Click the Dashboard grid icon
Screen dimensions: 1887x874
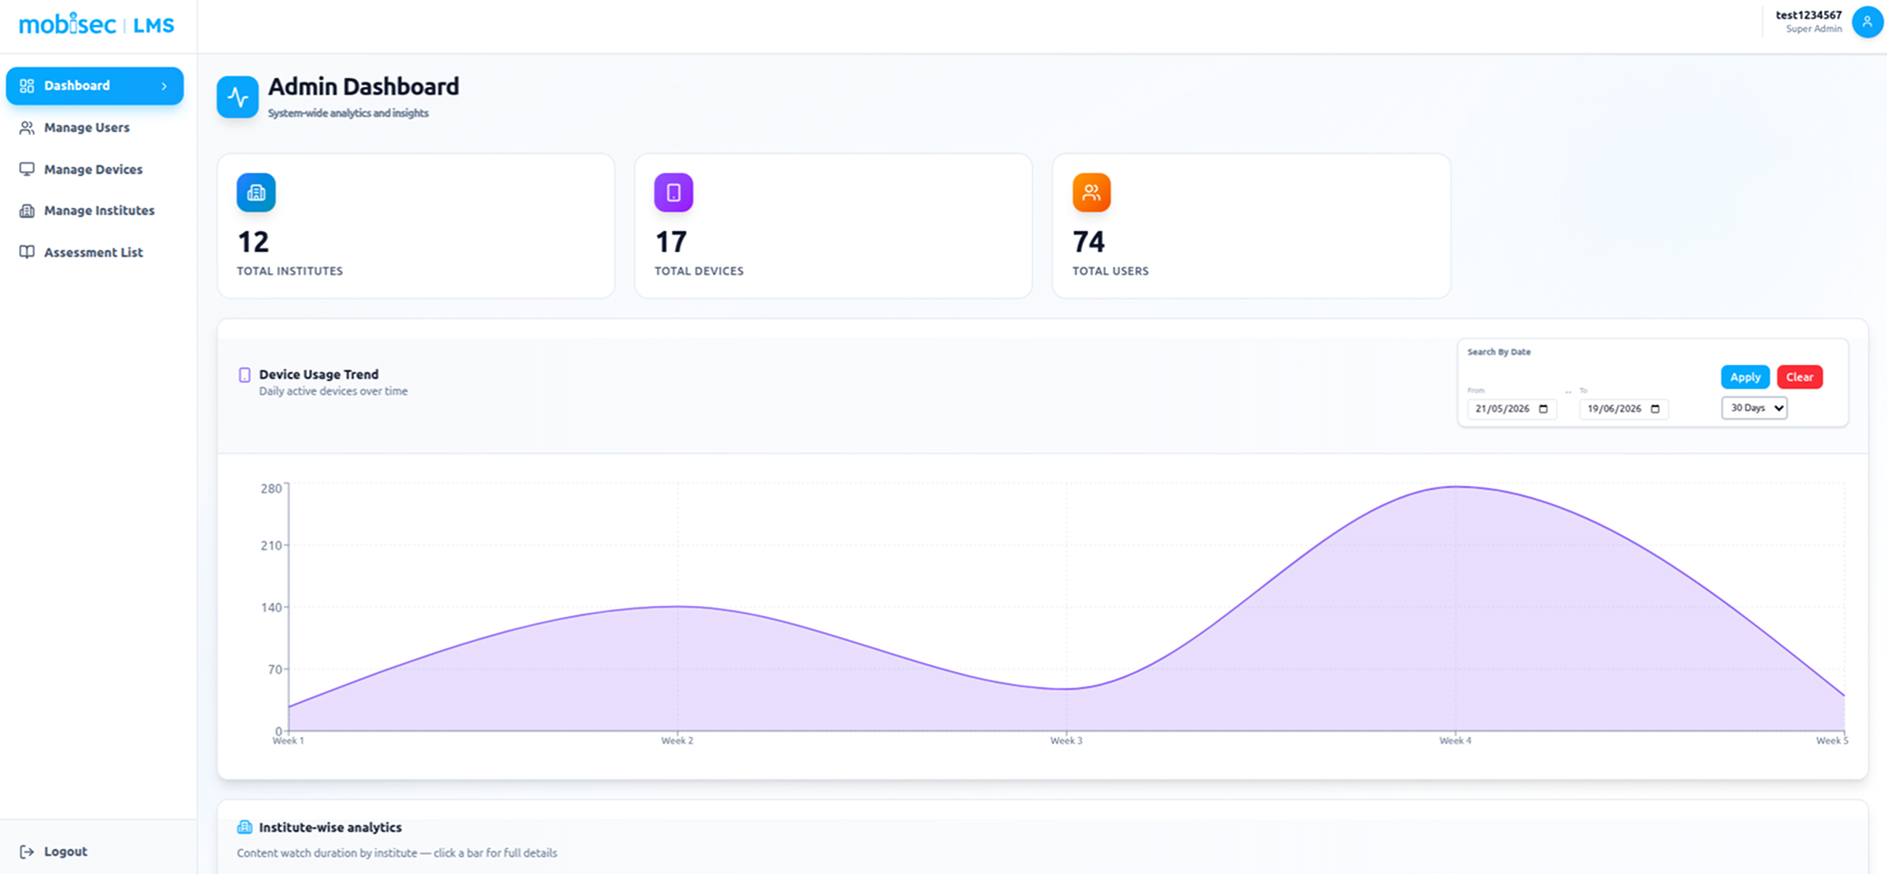click(27, 86)
